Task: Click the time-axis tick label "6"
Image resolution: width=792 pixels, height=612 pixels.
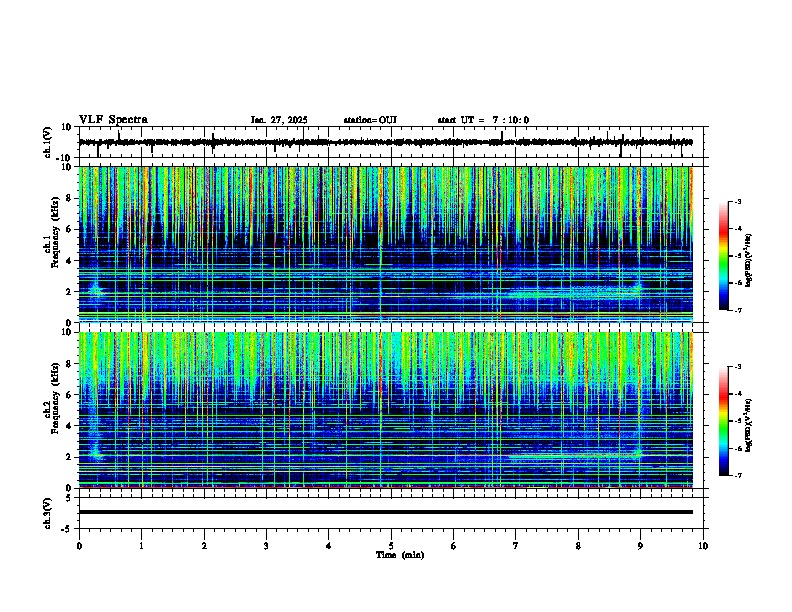Action: point(453,546)
